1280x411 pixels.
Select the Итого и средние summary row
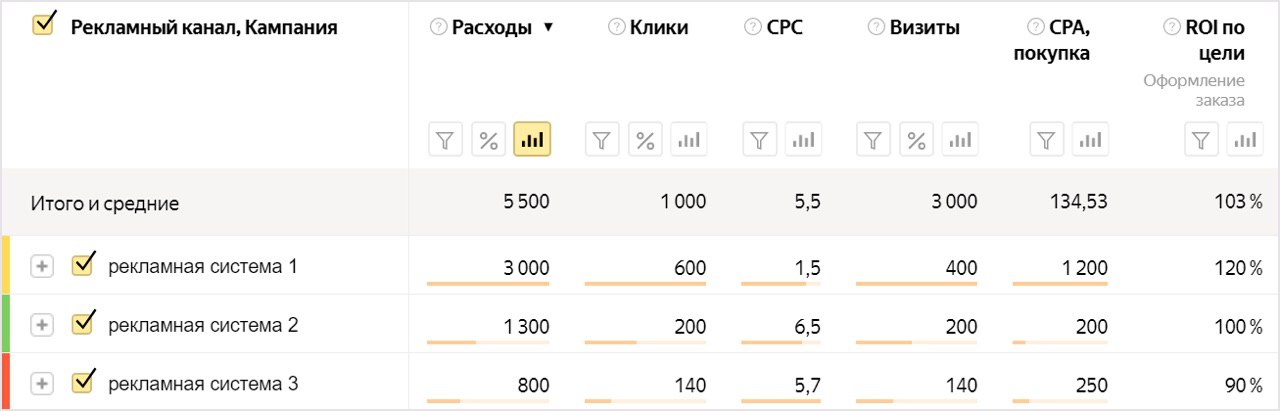640,203
